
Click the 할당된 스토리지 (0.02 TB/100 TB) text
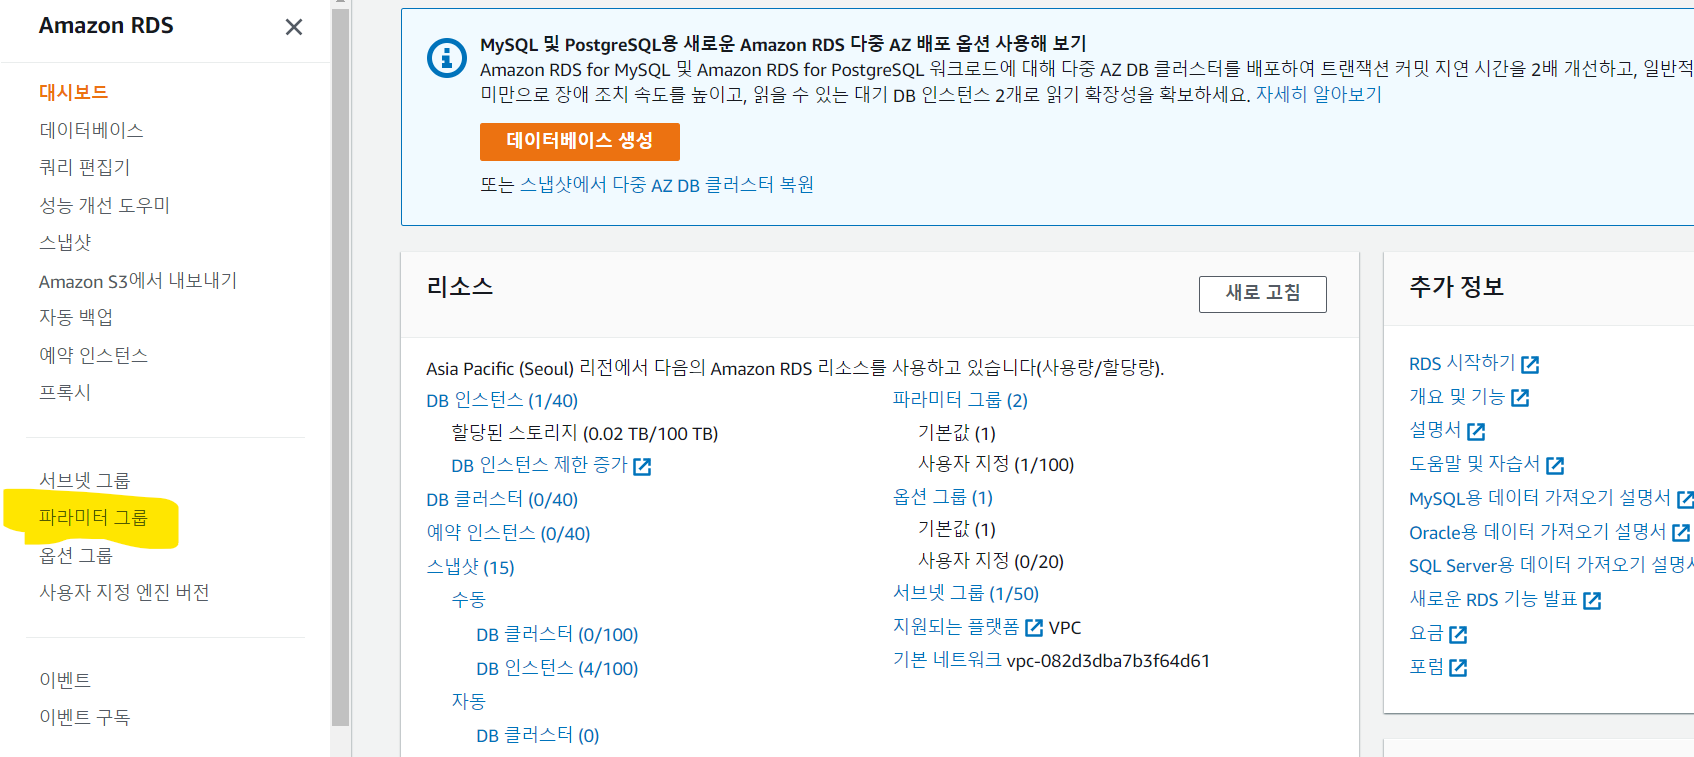(x=585, y=433)
